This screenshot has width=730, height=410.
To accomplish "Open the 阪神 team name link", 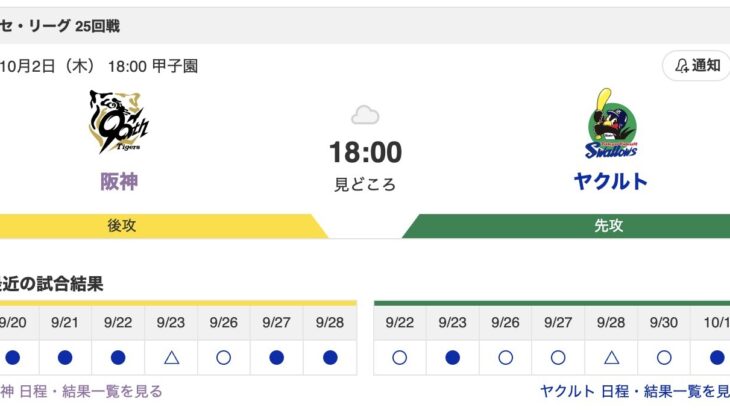I will click(119, 181).
